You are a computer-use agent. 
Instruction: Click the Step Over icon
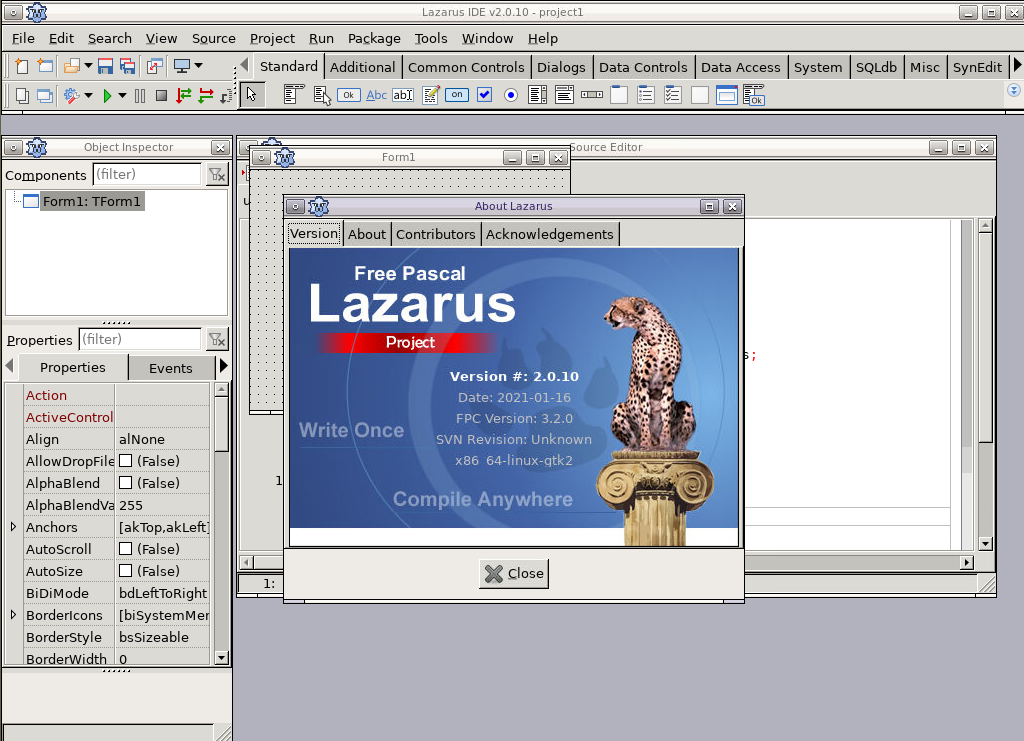[x=206, y=96]
